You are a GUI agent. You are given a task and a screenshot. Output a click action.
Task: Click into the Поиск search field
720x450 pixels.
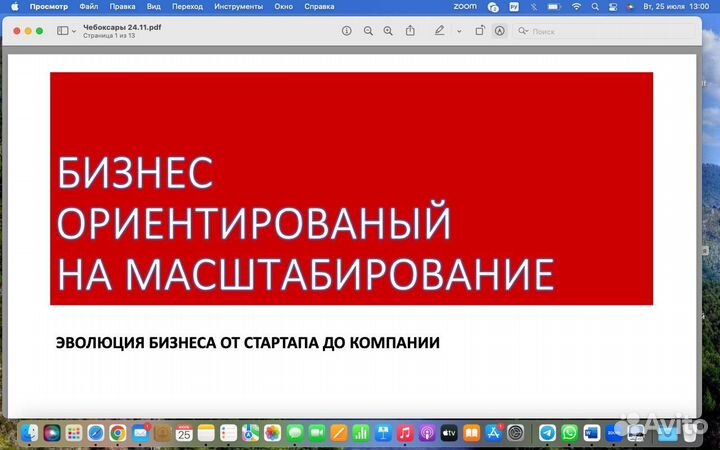[x=606, y=31]
